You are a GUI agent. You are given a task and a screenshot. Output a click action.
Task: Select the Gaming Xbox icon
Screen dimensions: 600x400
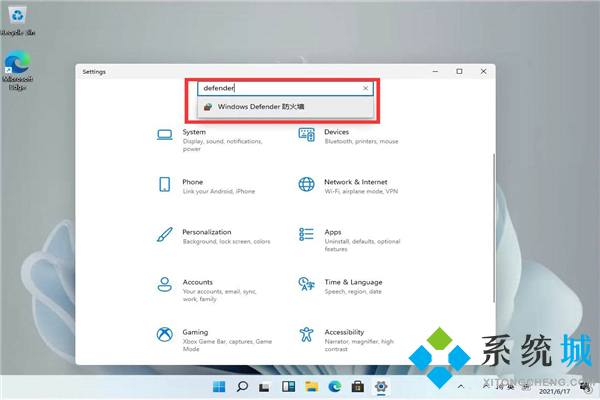[x=165, y=335]
